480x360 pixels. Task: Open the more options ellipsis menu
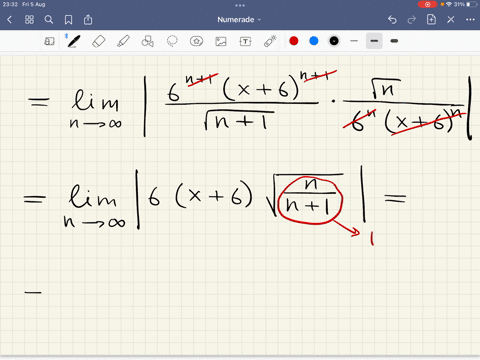click(x=470, y=20)
